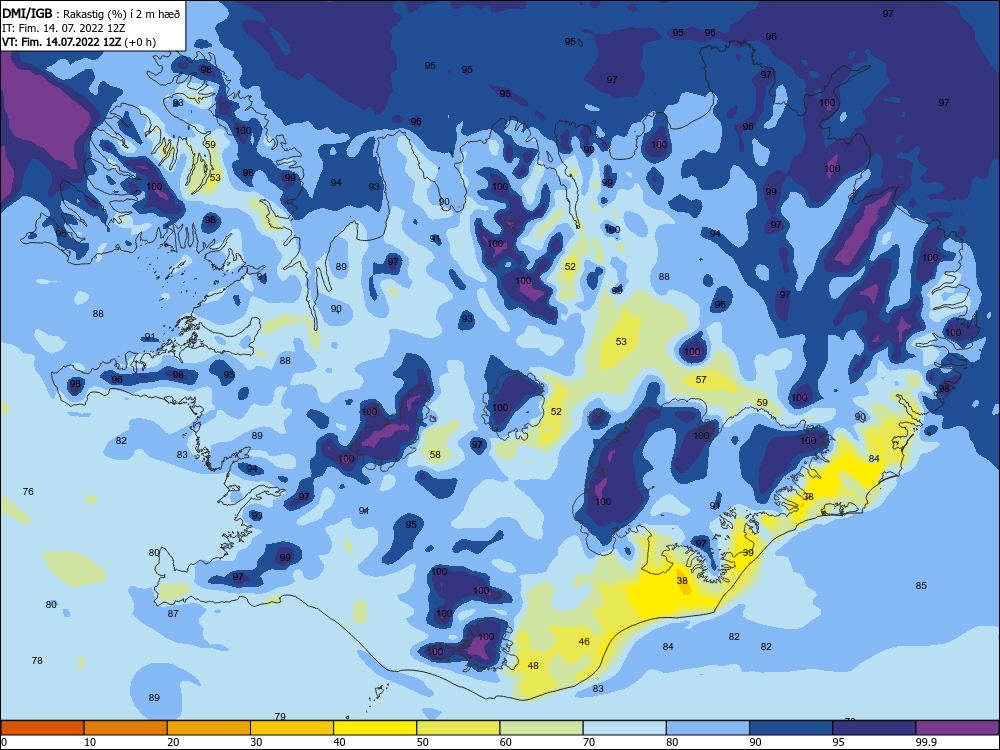Click the legend scale label '20'

[x=173, y=742]
